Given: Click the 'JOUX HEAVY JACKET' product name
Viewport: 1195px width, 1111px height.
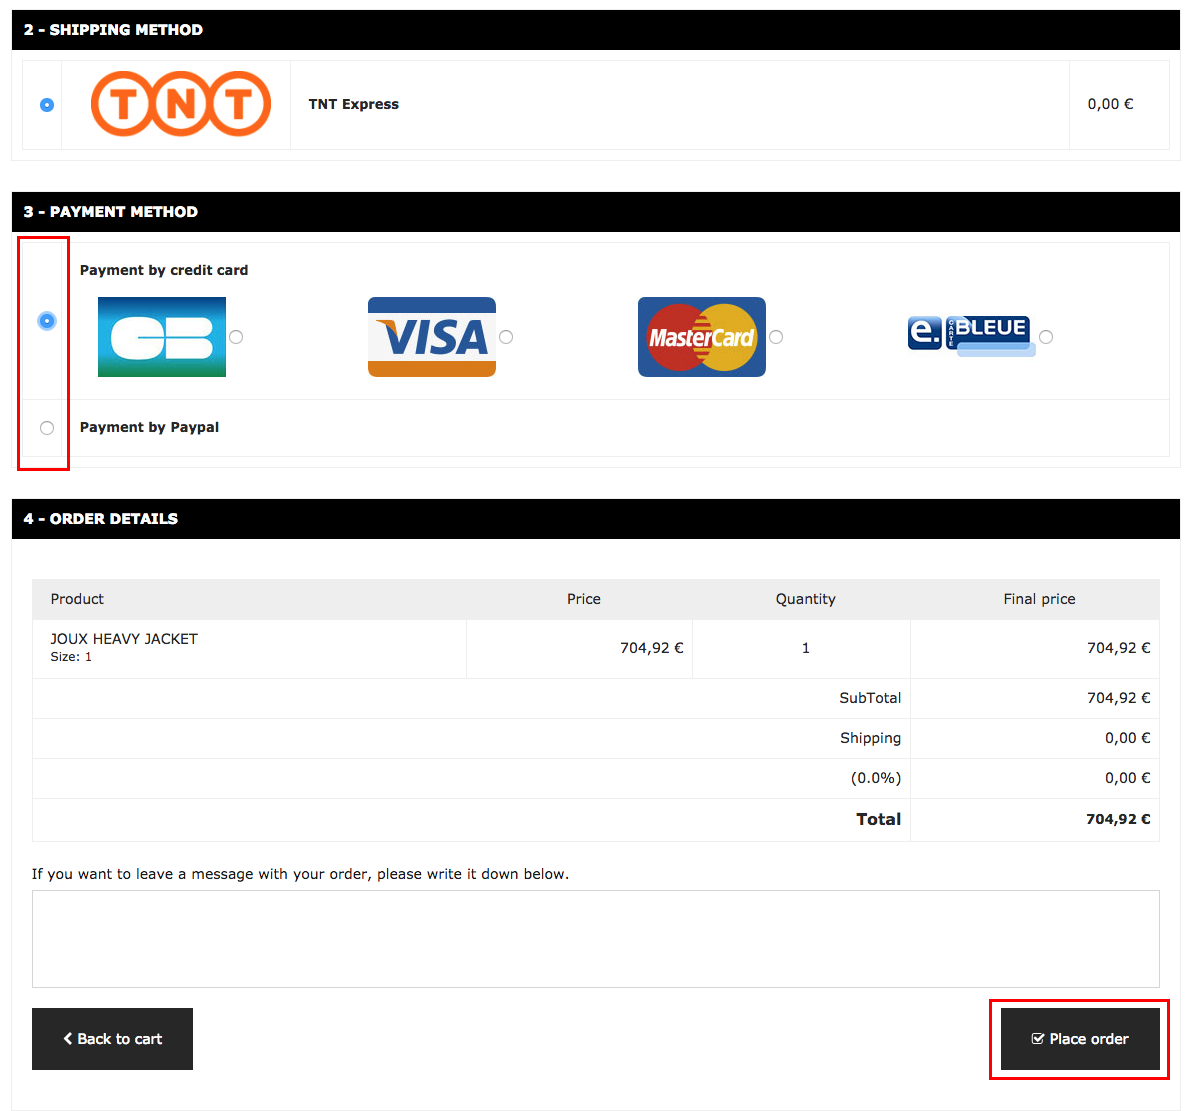Looking at the screenshot, I should click(x=124, y=639).
